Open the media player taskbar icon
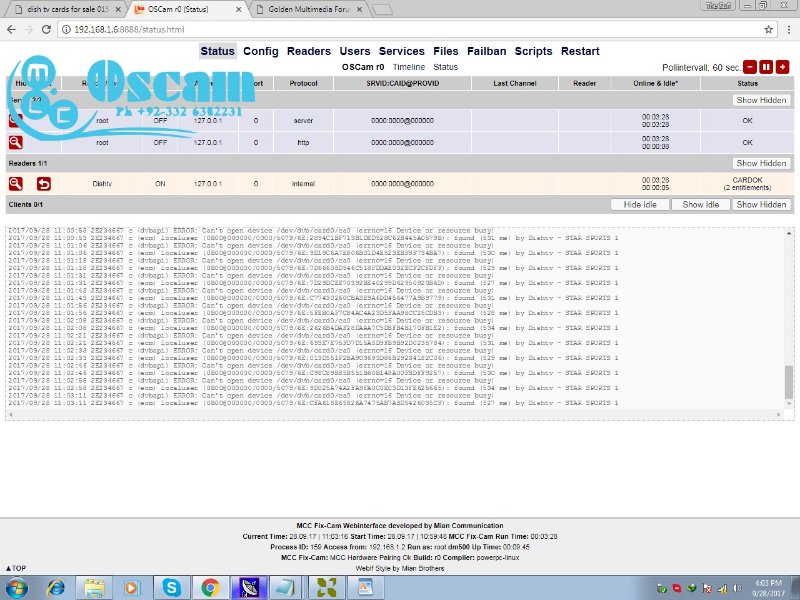 click(131, 588)
